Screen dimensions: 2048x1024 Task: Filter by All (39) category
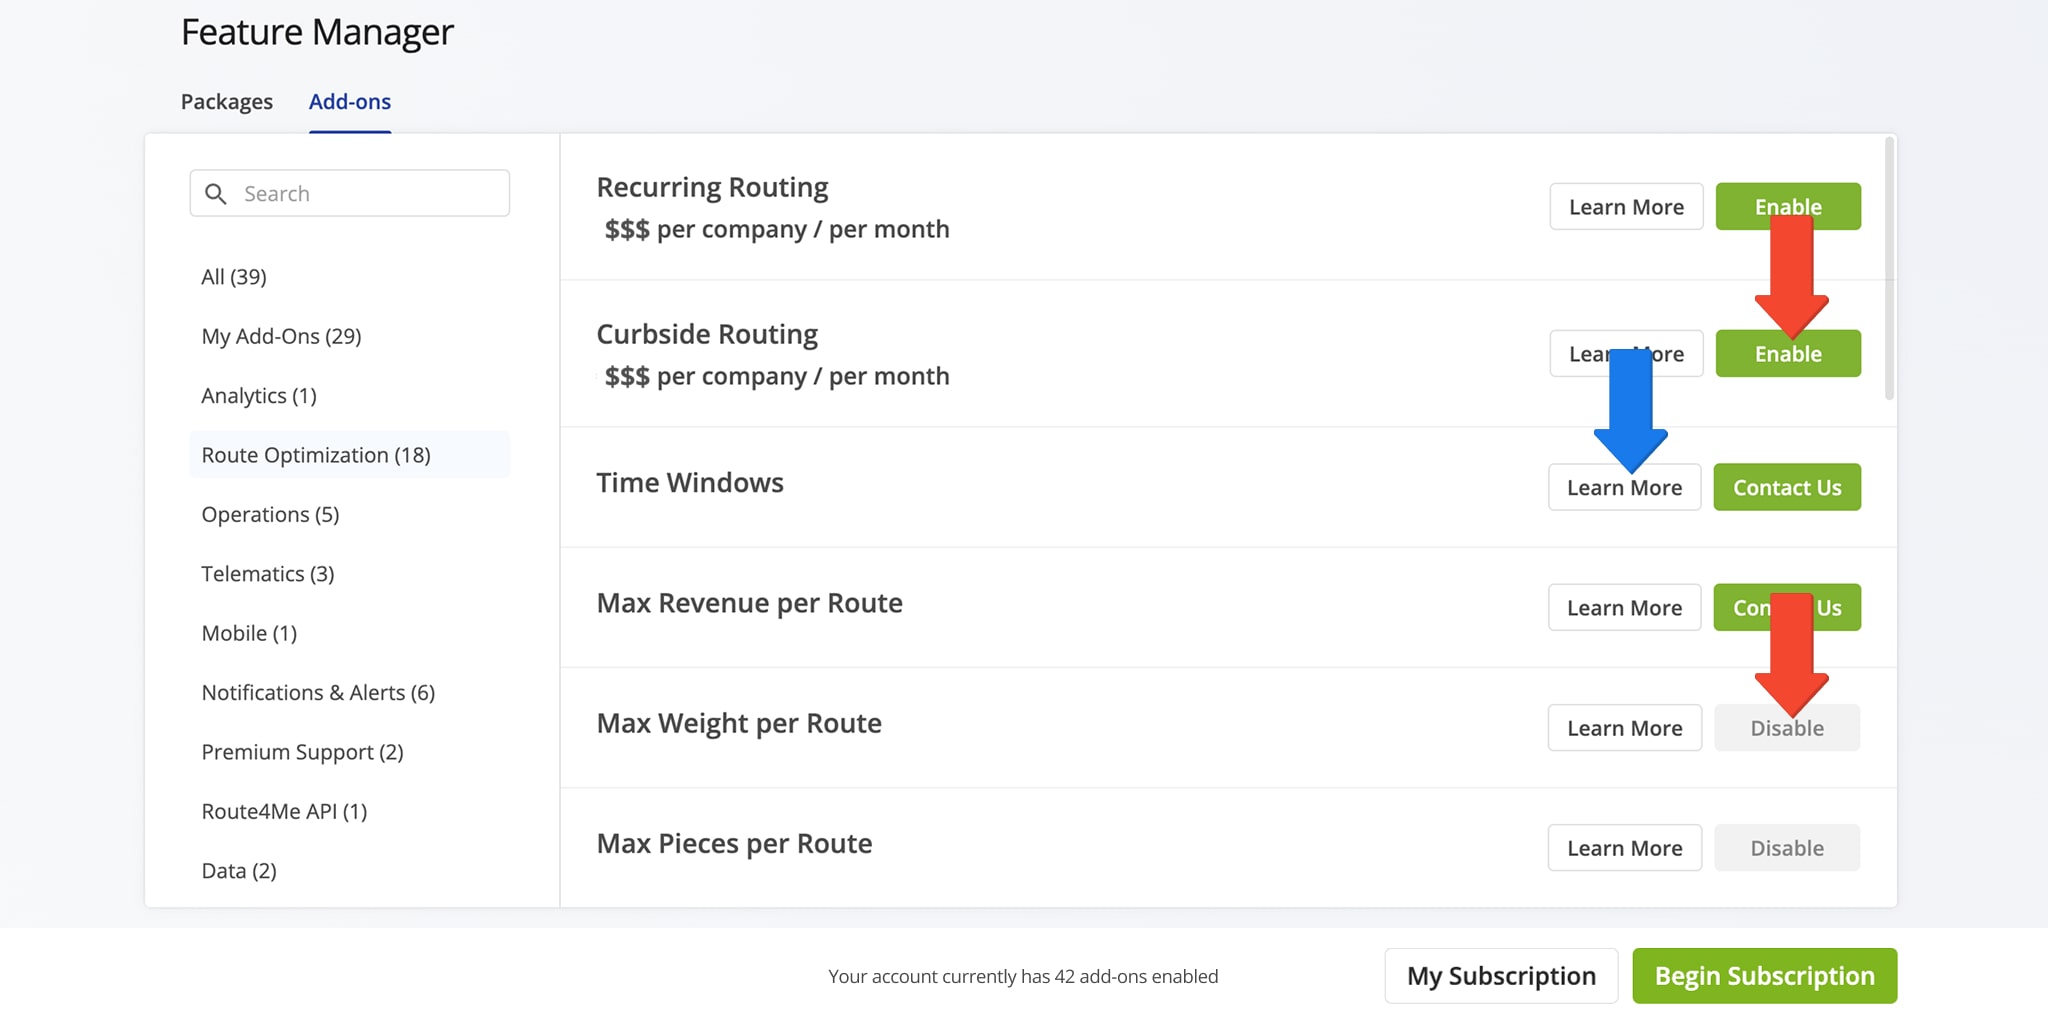234,277
